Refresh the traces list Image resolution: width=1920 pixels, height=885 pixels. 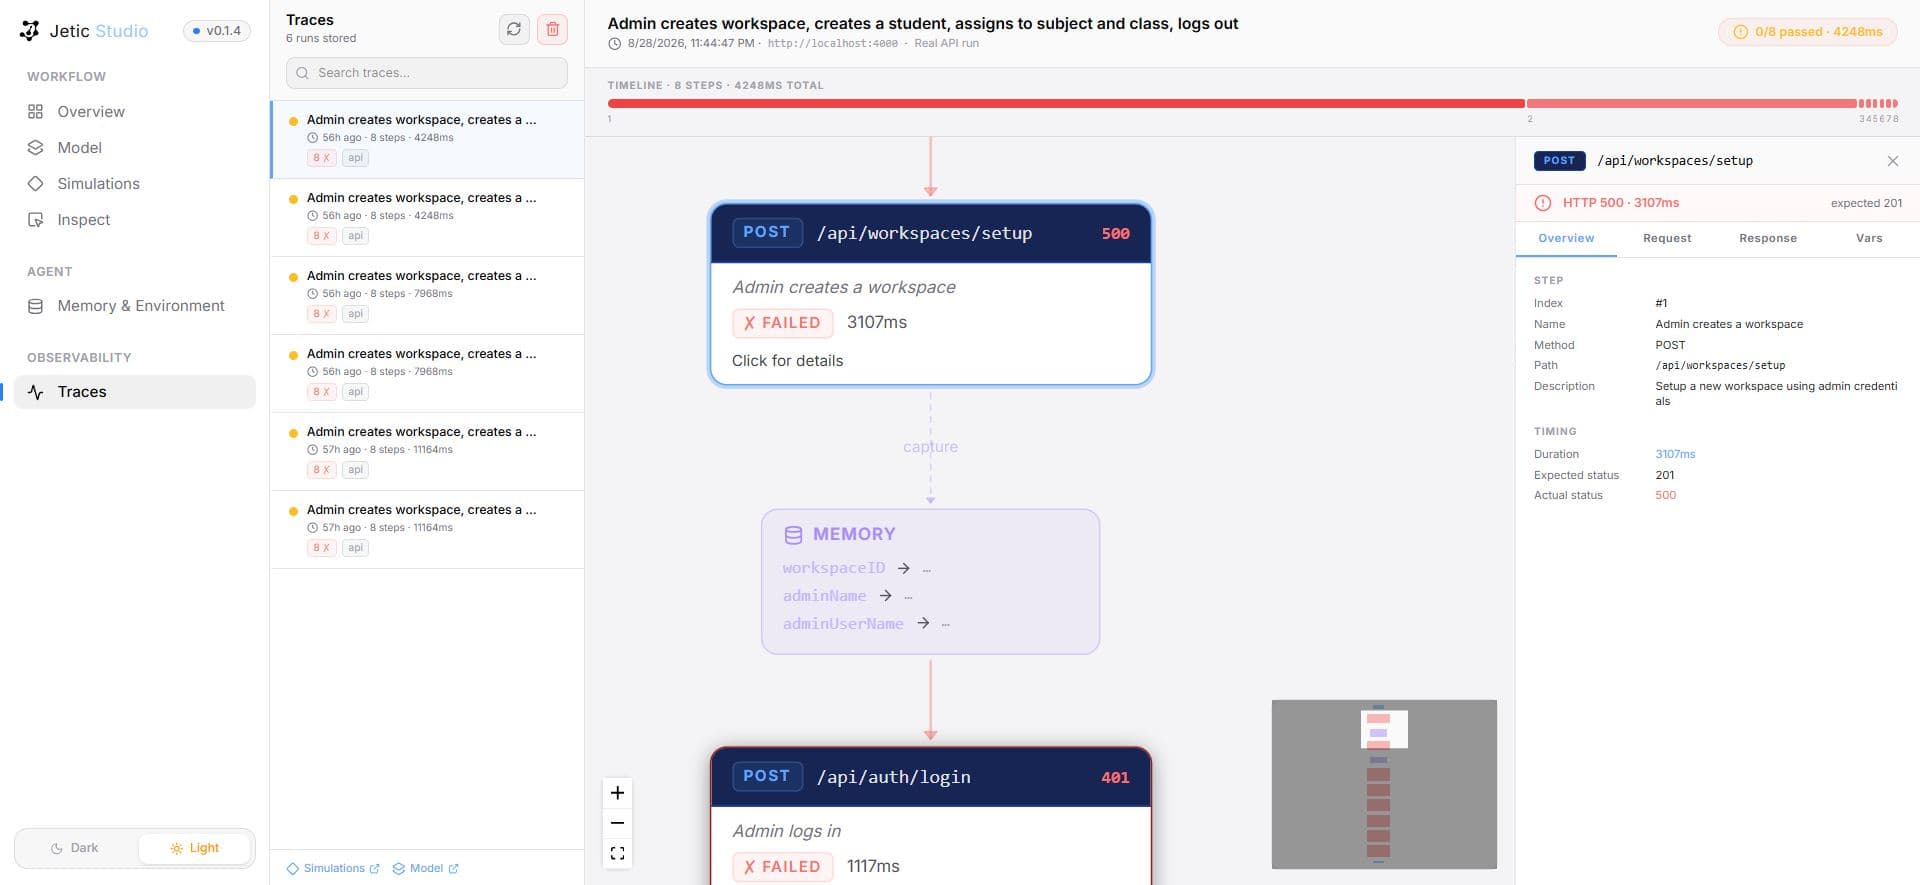tap(514, 29)
